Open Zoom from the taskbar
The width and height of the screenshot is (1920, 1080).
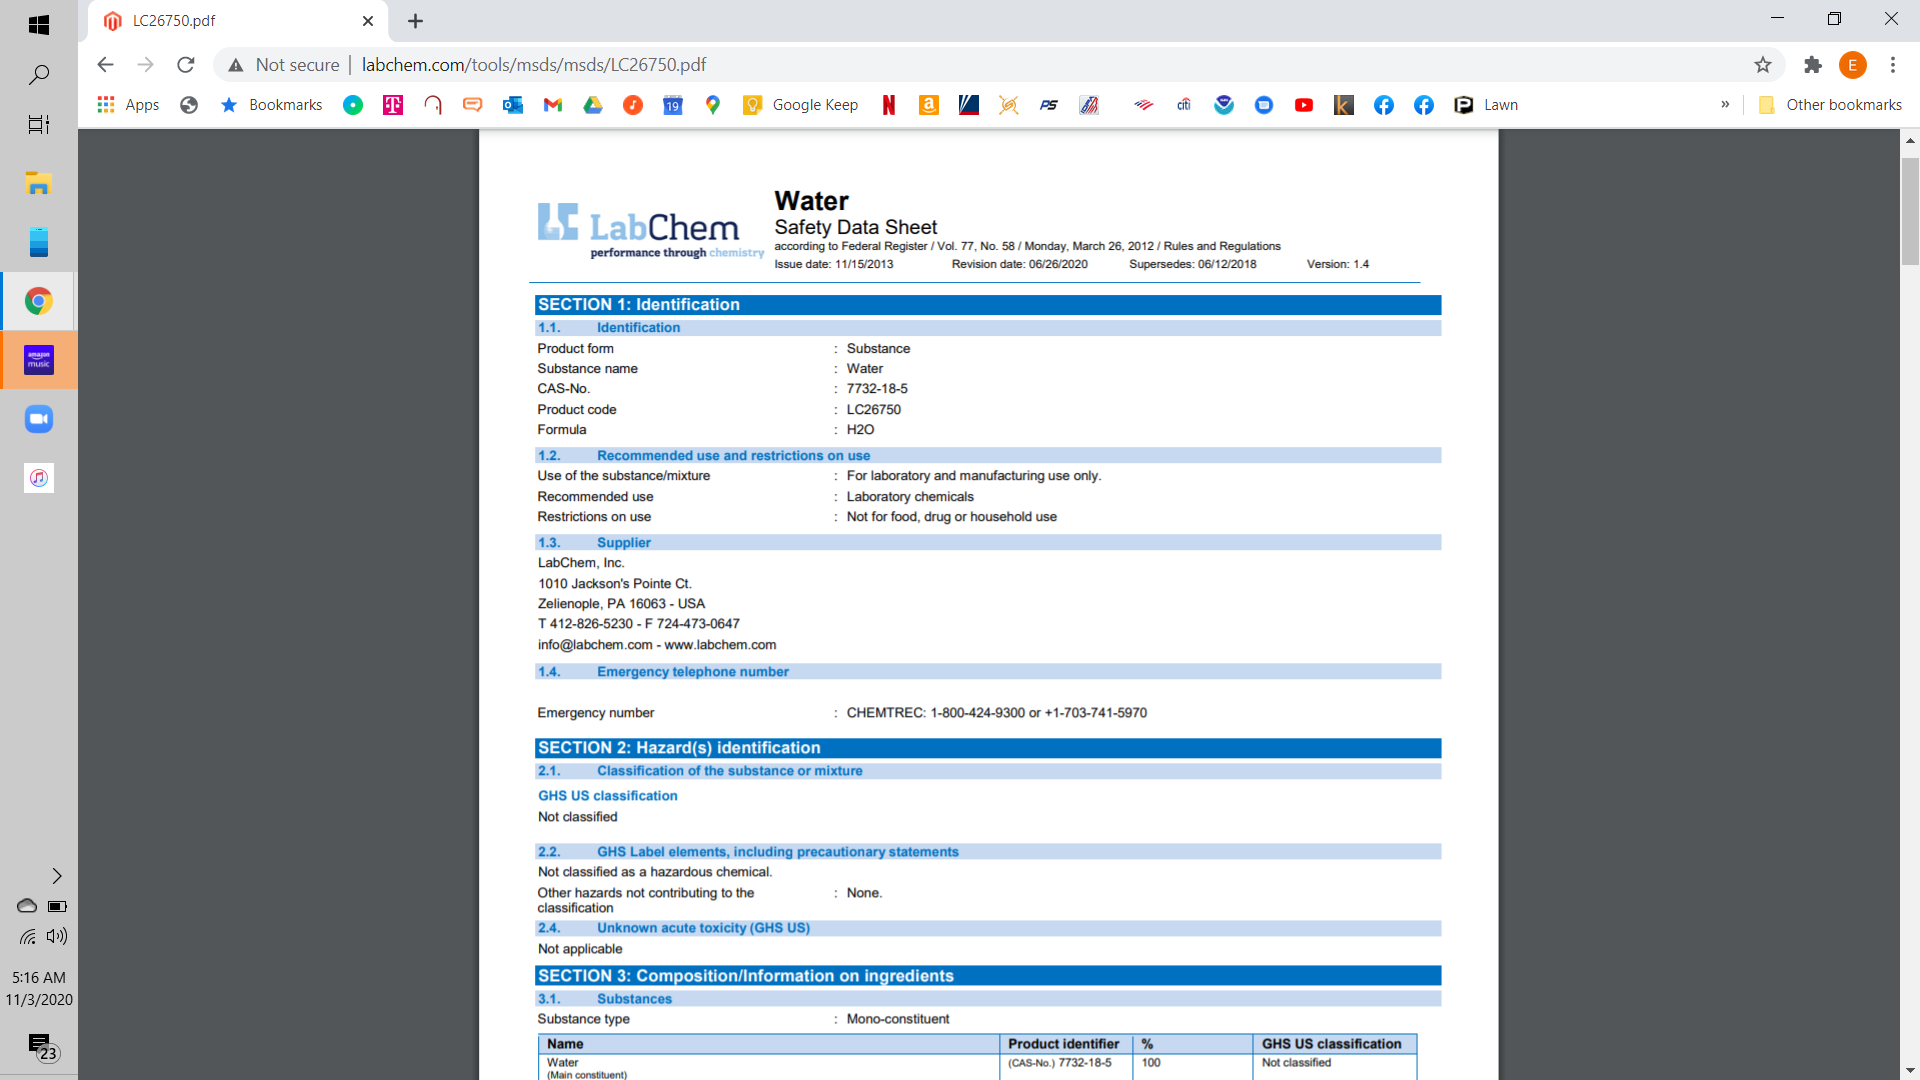(x=39, y=419)
